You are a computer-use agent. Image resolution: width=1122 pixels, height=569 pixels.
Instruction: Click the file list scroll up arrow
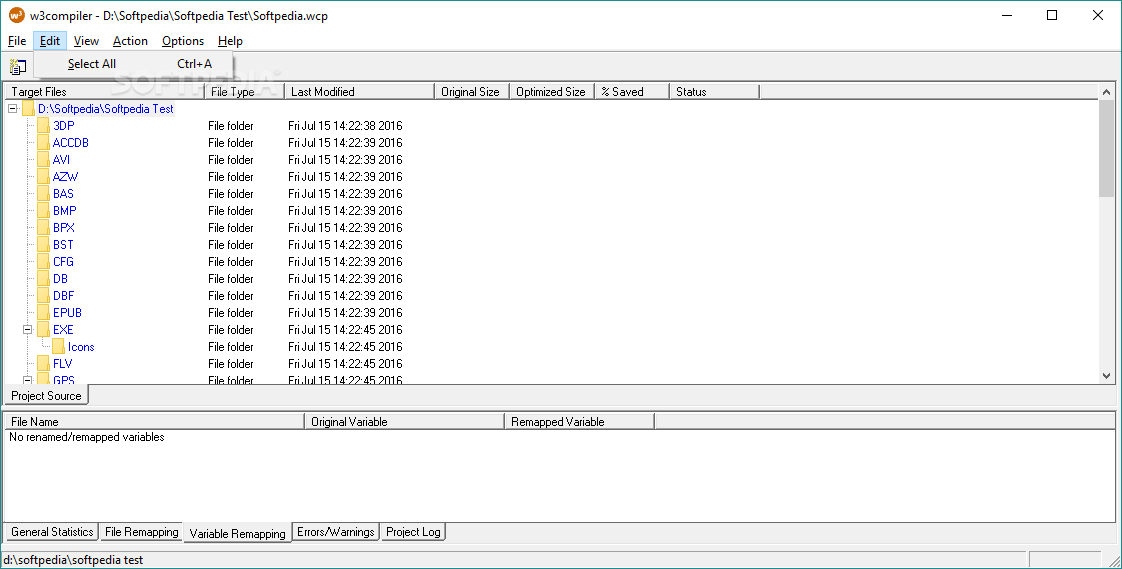pyautogui.click(x=1106, y=92)
